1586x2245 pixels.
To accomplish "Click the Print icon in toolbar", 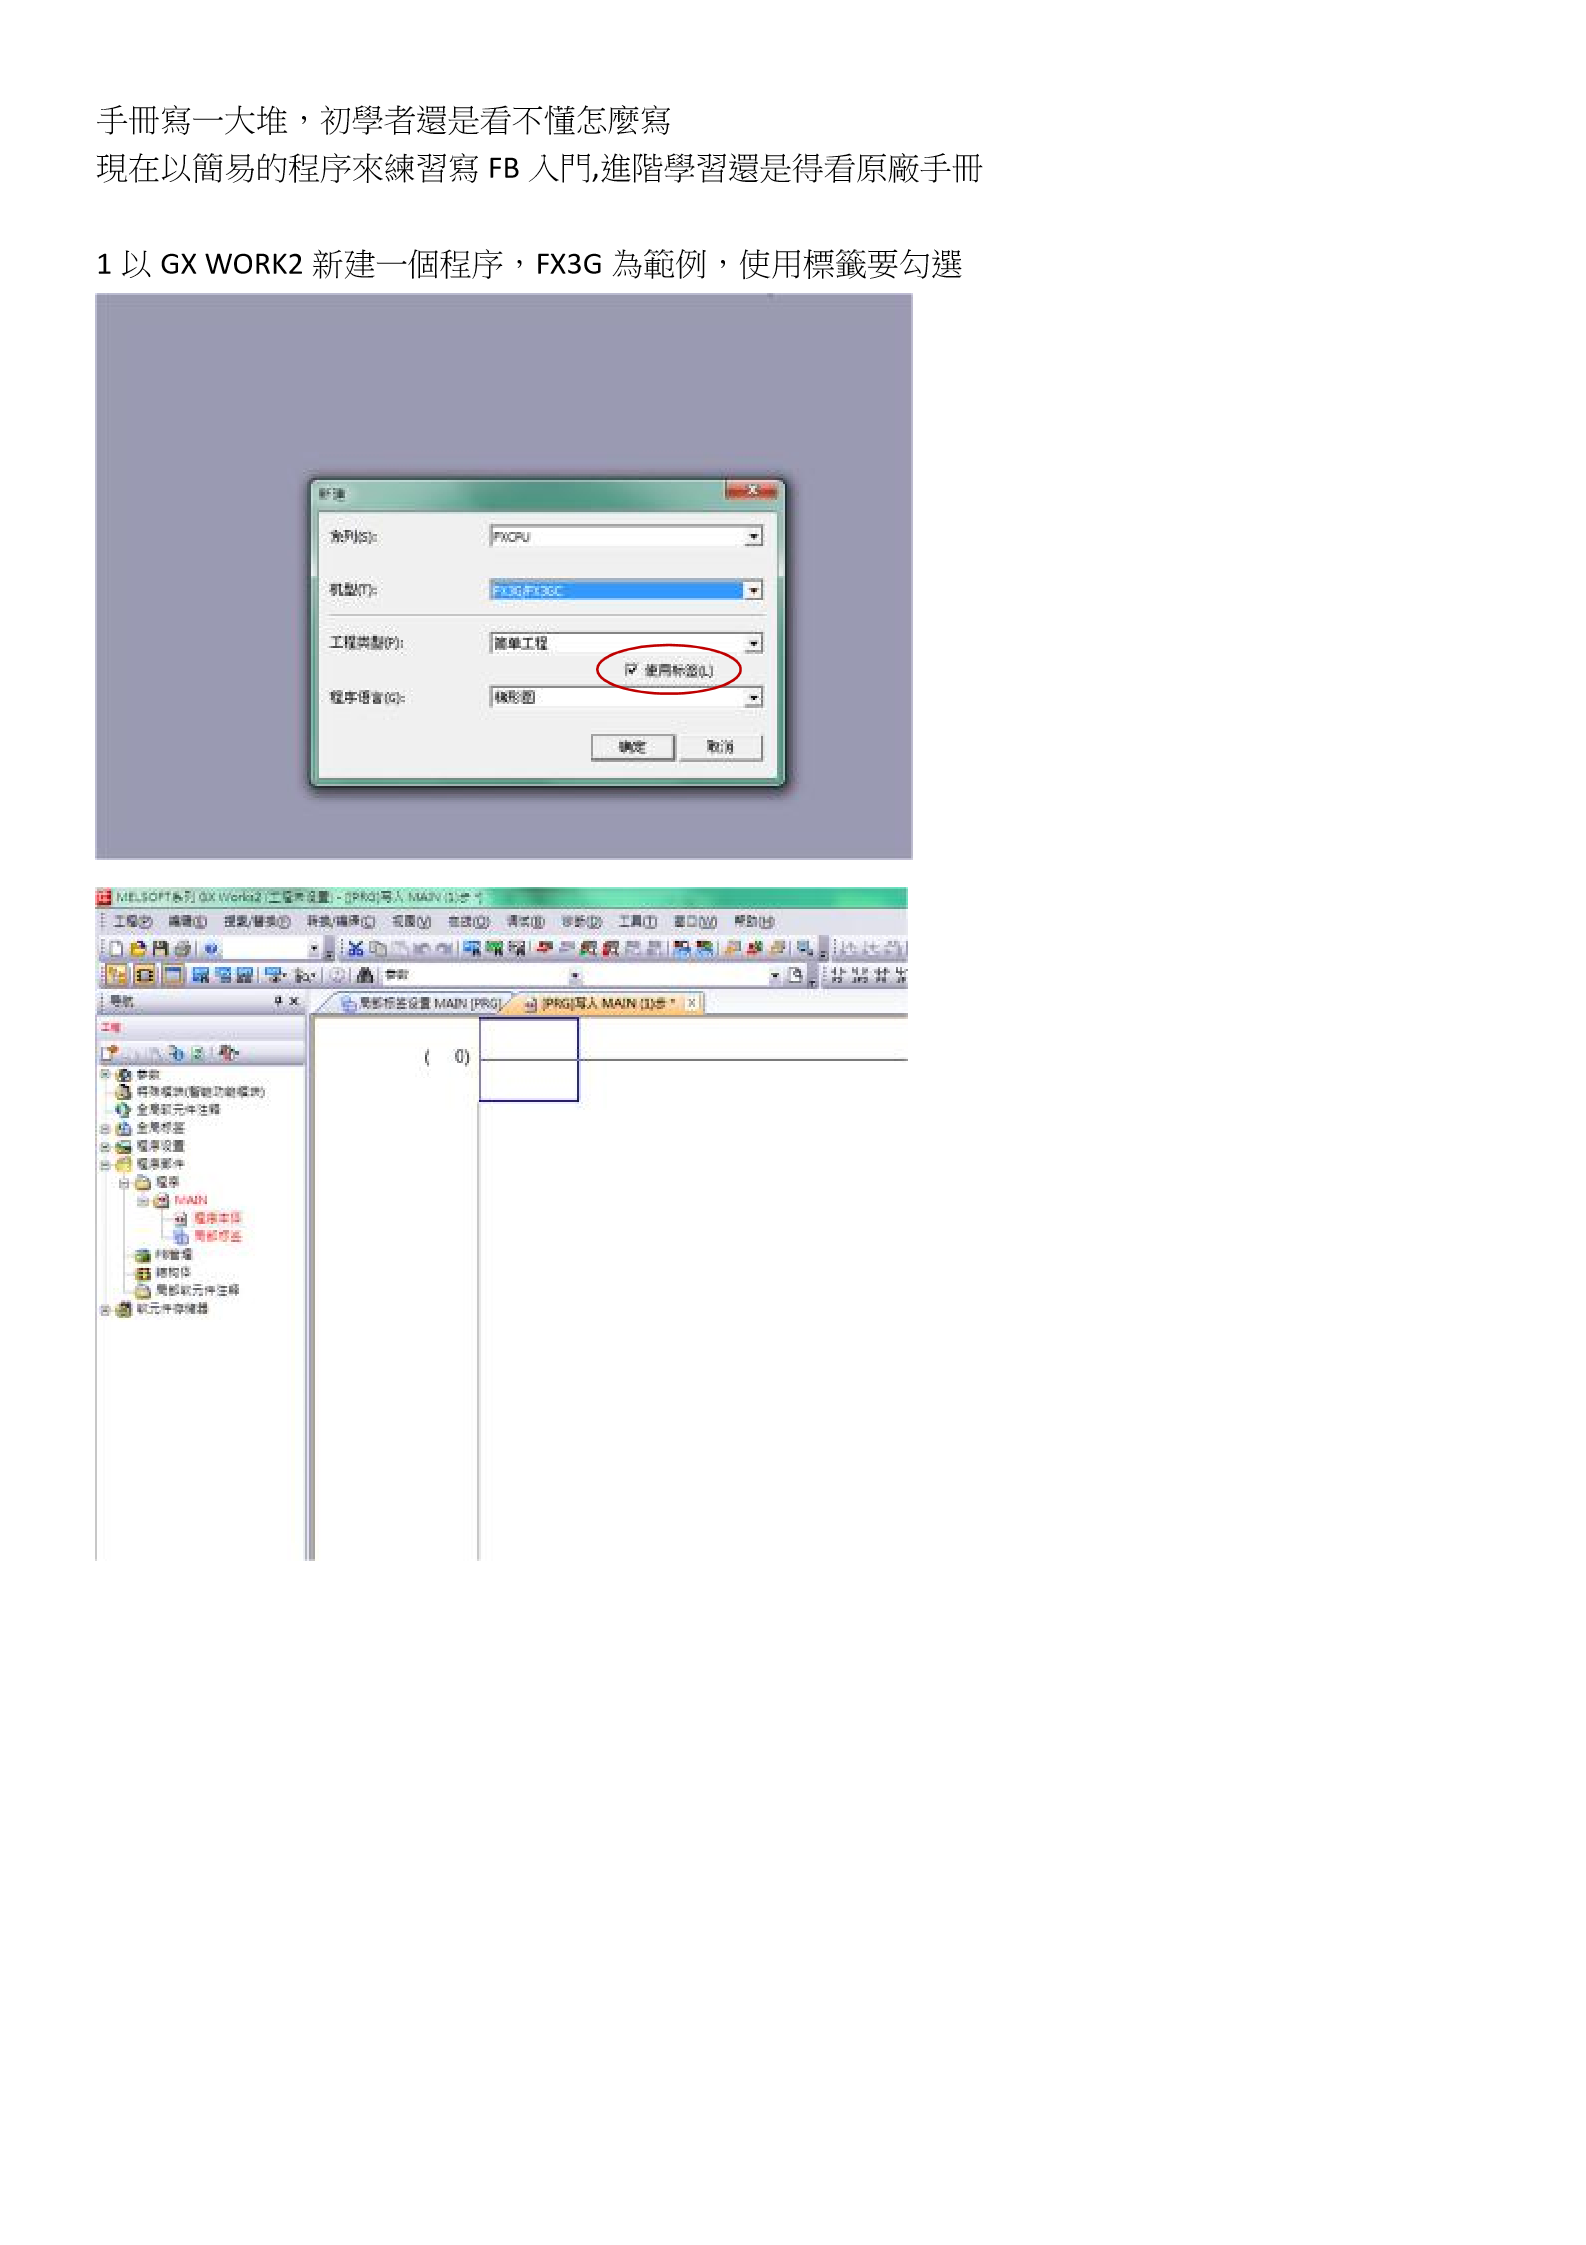I will pos(182,949).
